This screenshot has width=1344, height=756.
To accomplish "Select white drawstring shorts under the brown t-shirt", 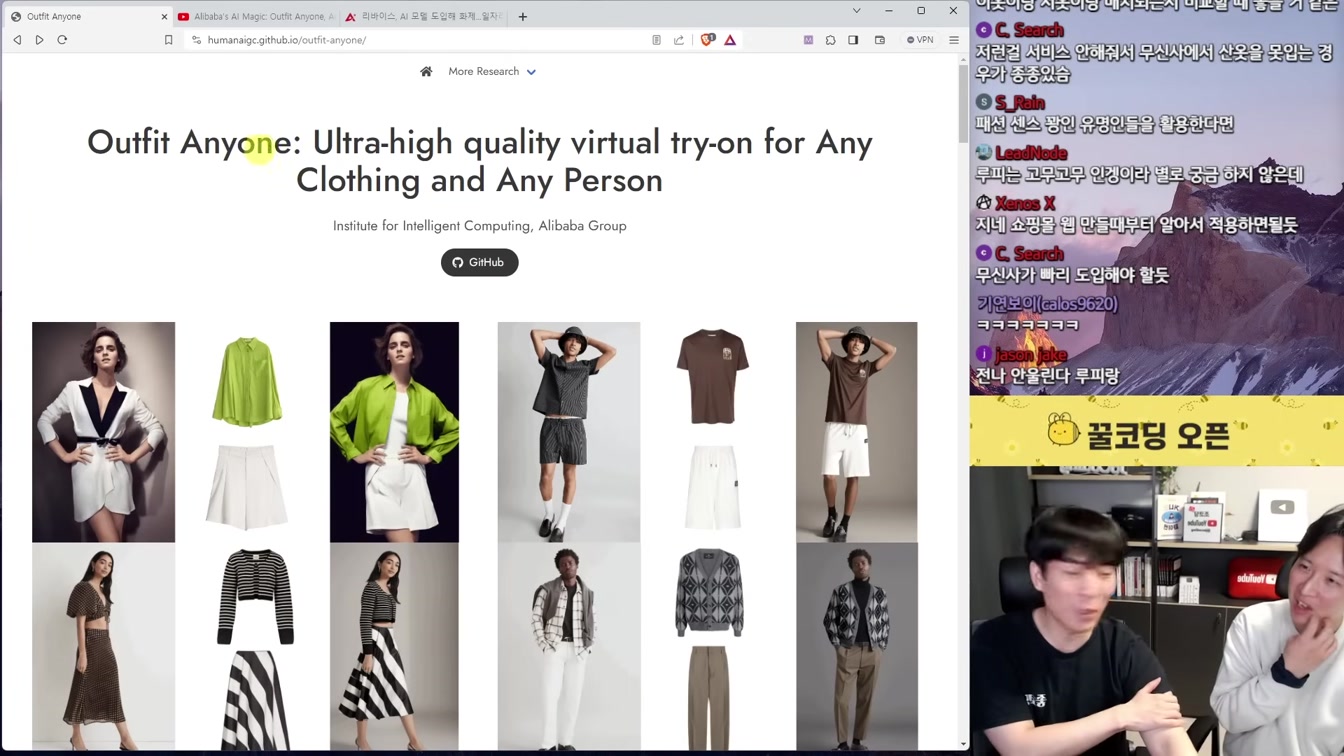I will point(713,487).
